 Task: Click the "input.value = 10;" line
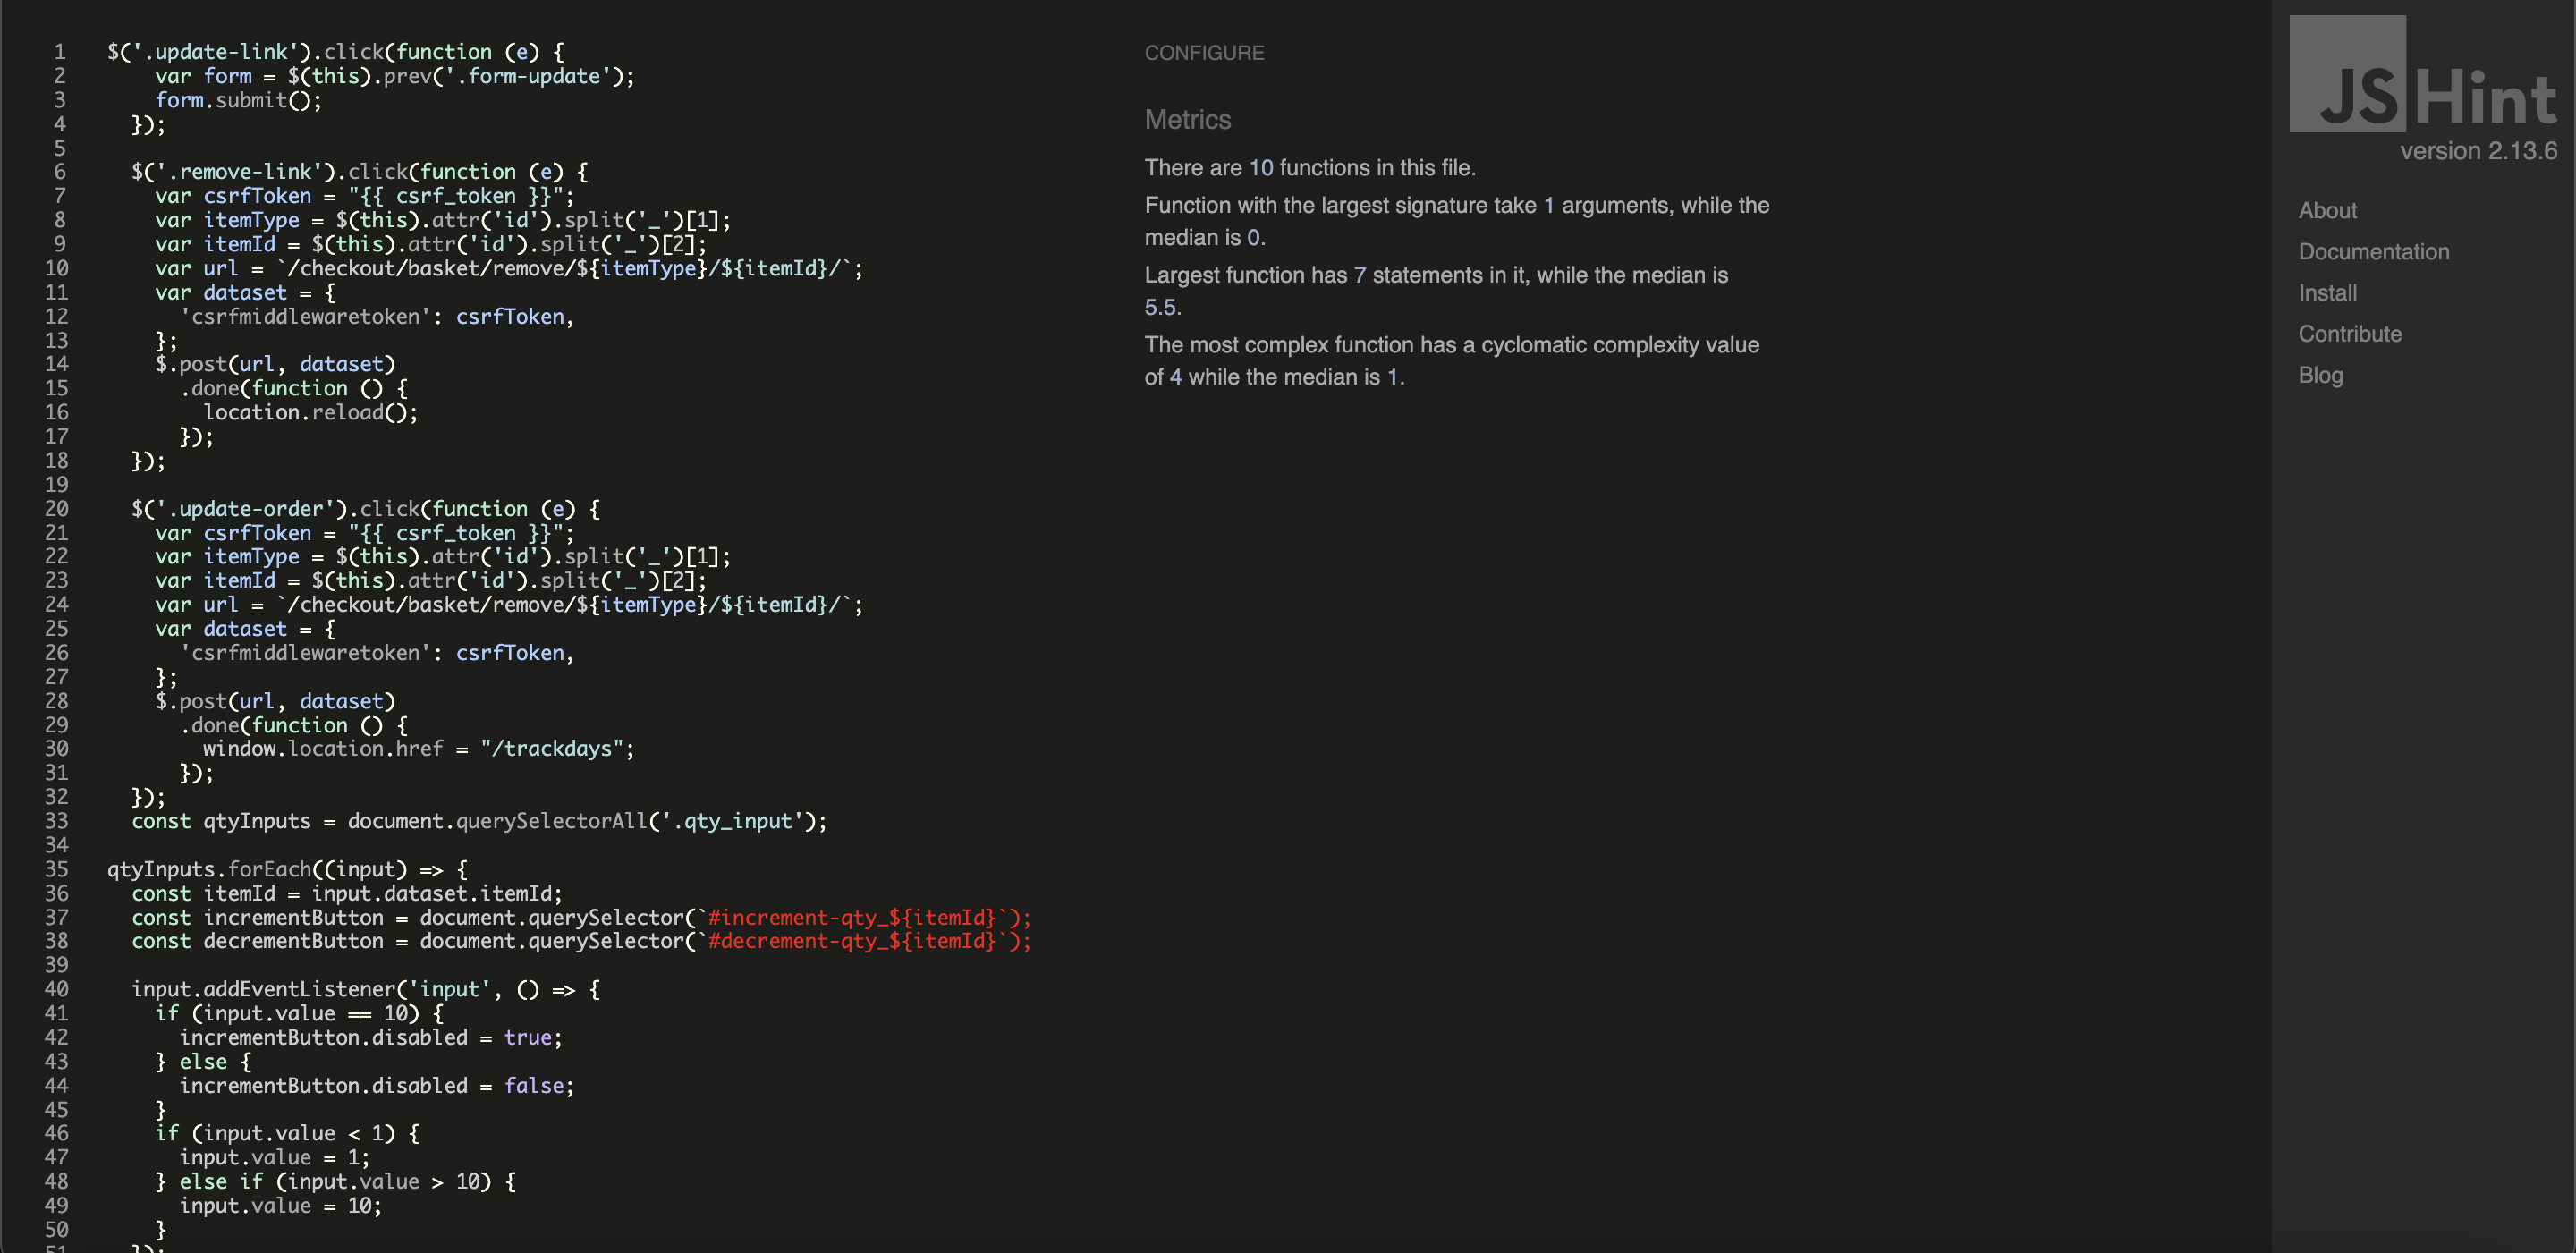click(280, 1205)
